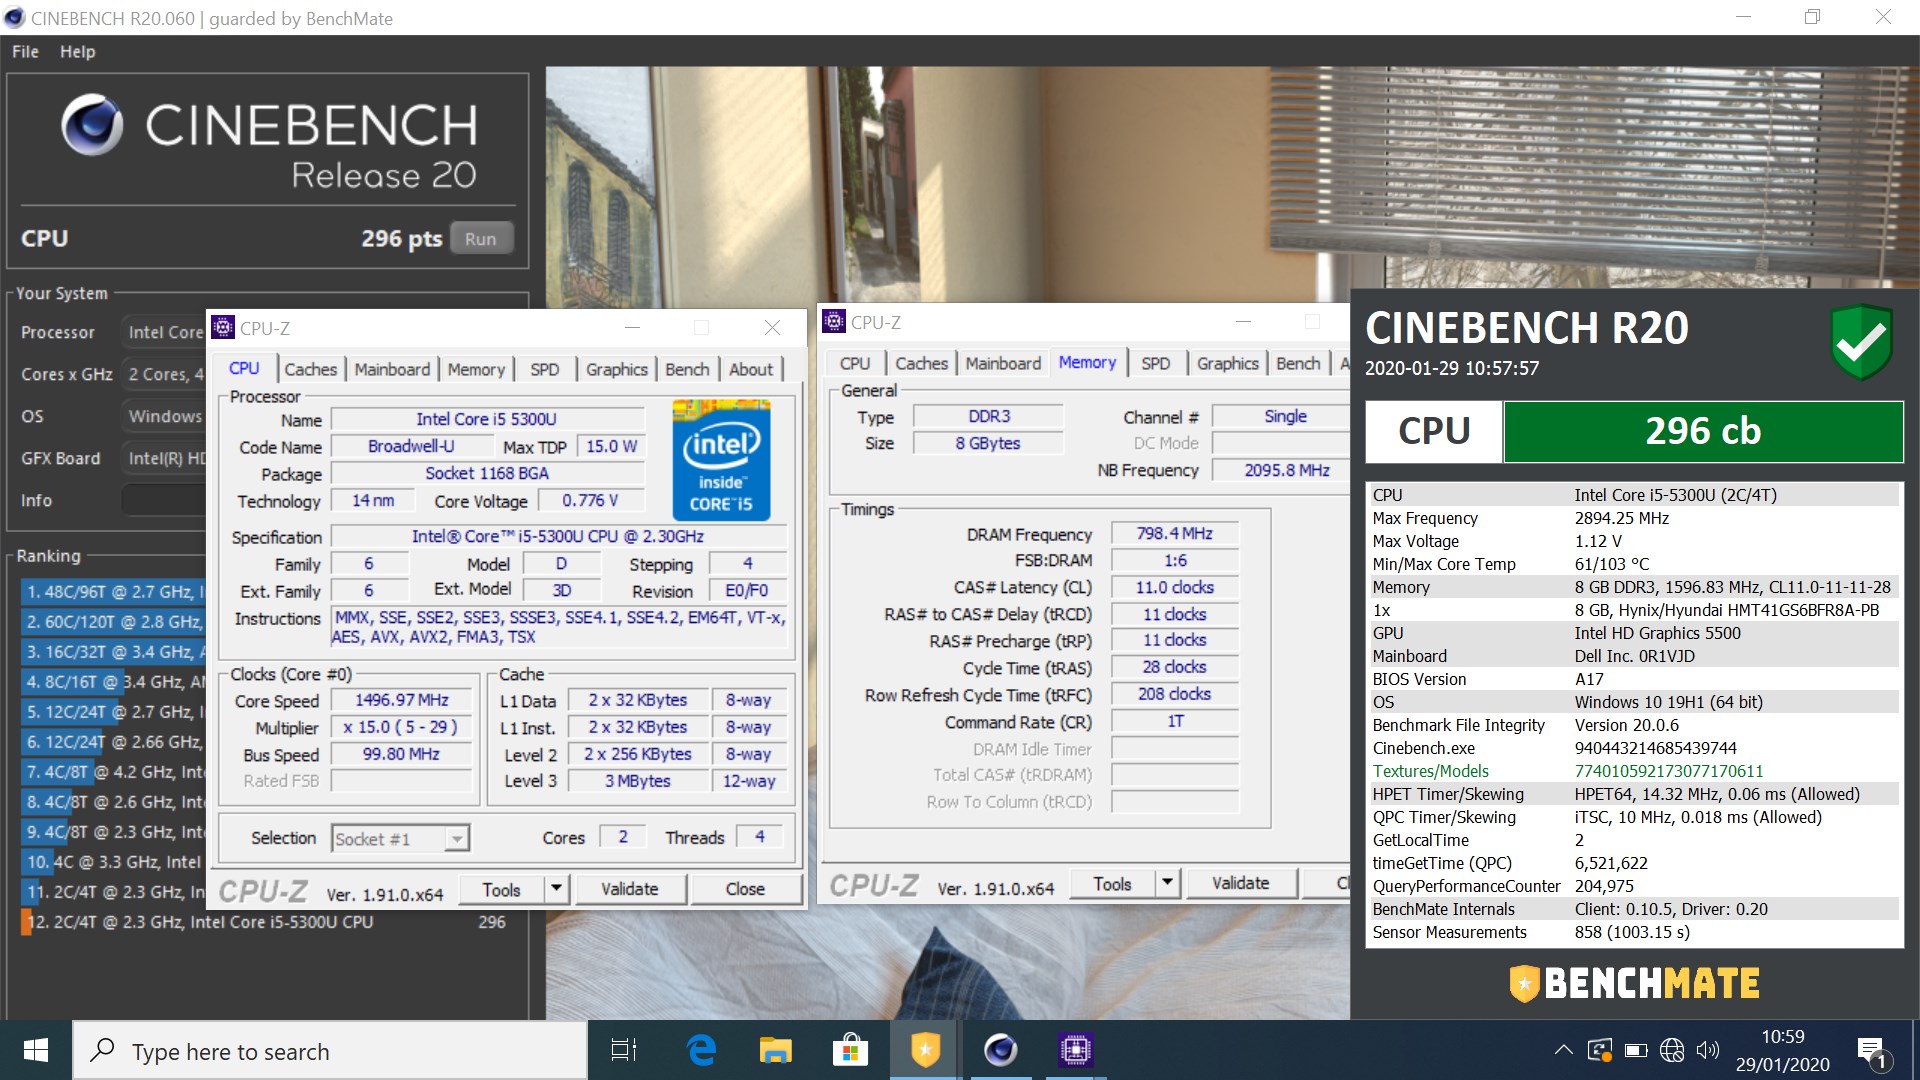This screenshot has width=1920, height=1080.
Task: Select ranking entry 7. 4C/8T @ 4.2 GHz
Action: [113, 772]
